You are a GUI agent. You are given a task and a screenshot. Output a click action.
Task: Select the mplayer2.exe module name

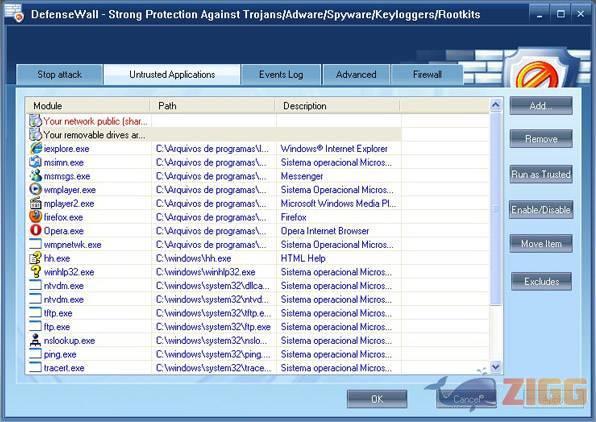click(x=69, y=203)
